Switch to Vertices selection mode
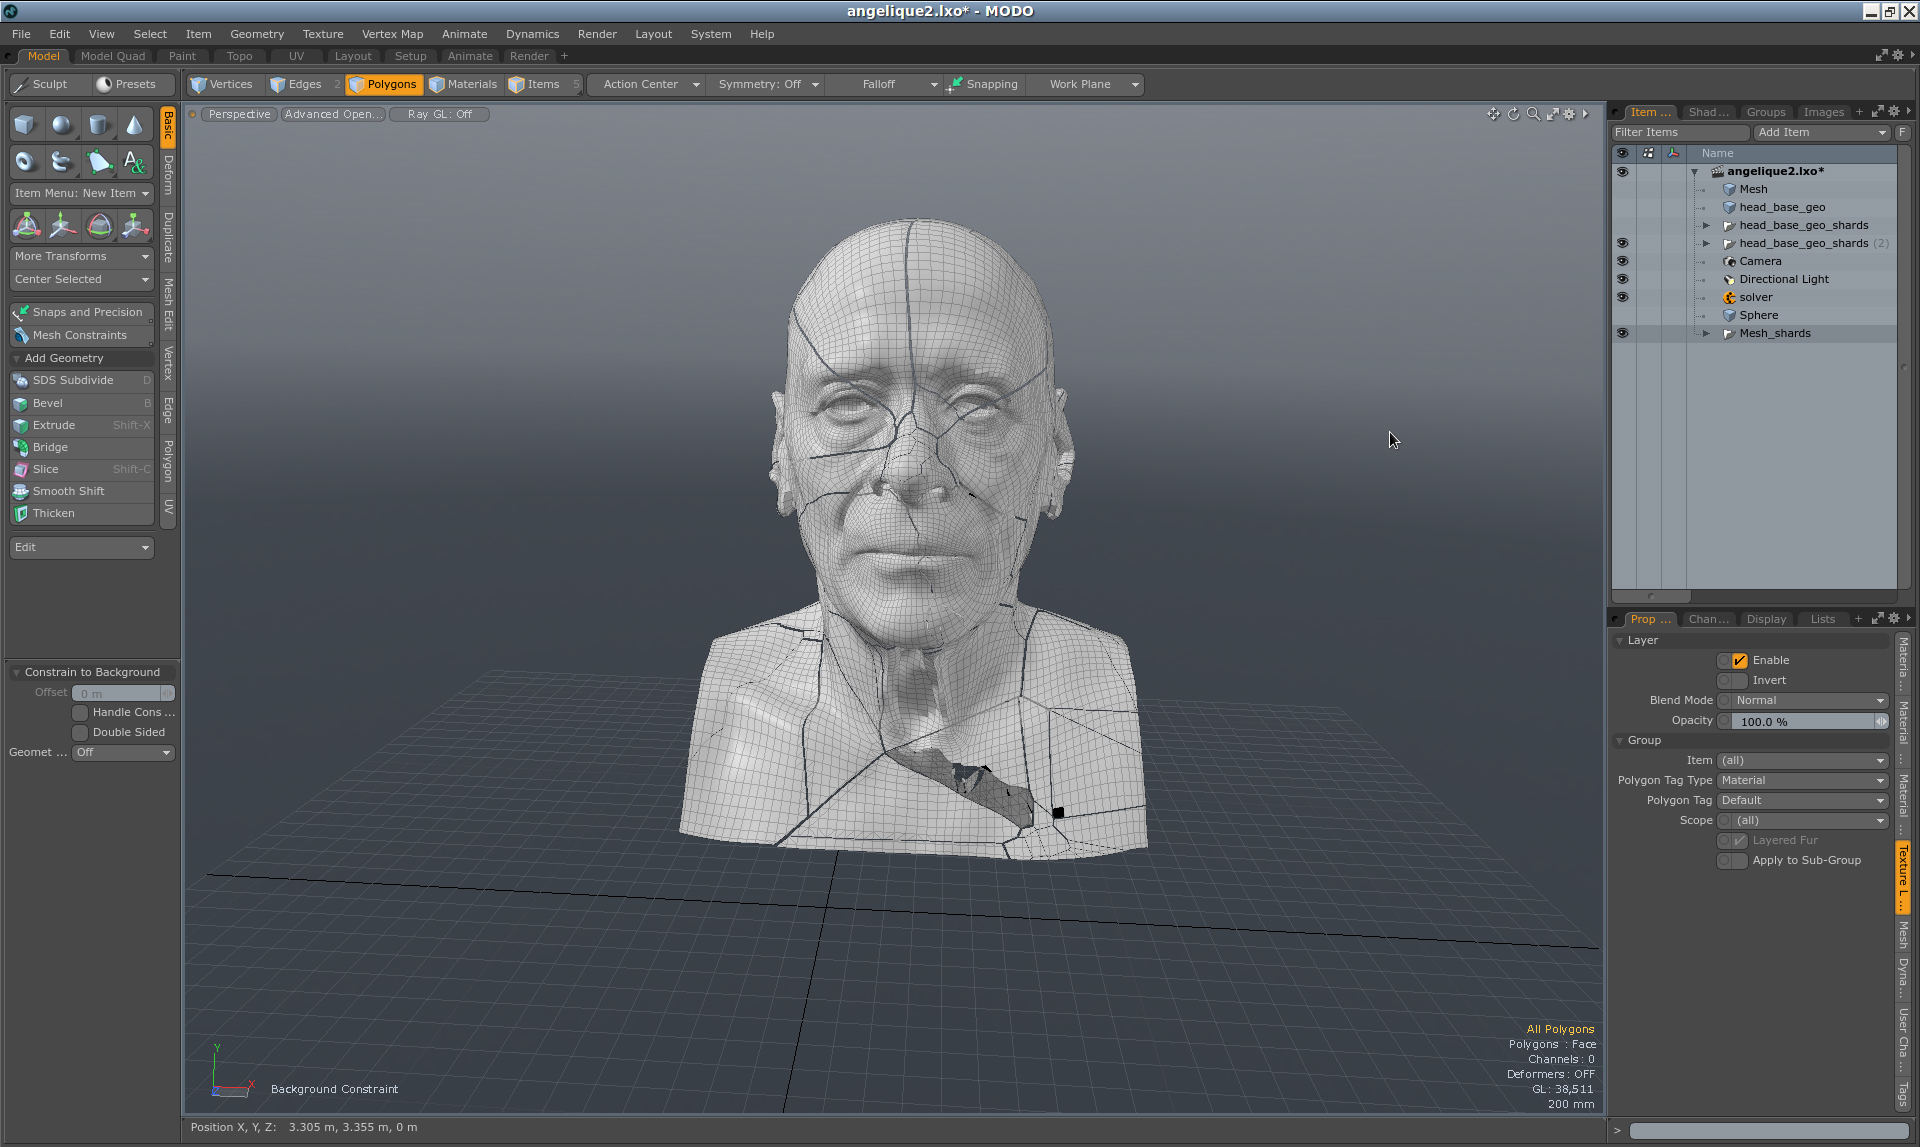Viewport: 1920px width, 1147px height. pyautogui.click(x=223, y=84)
